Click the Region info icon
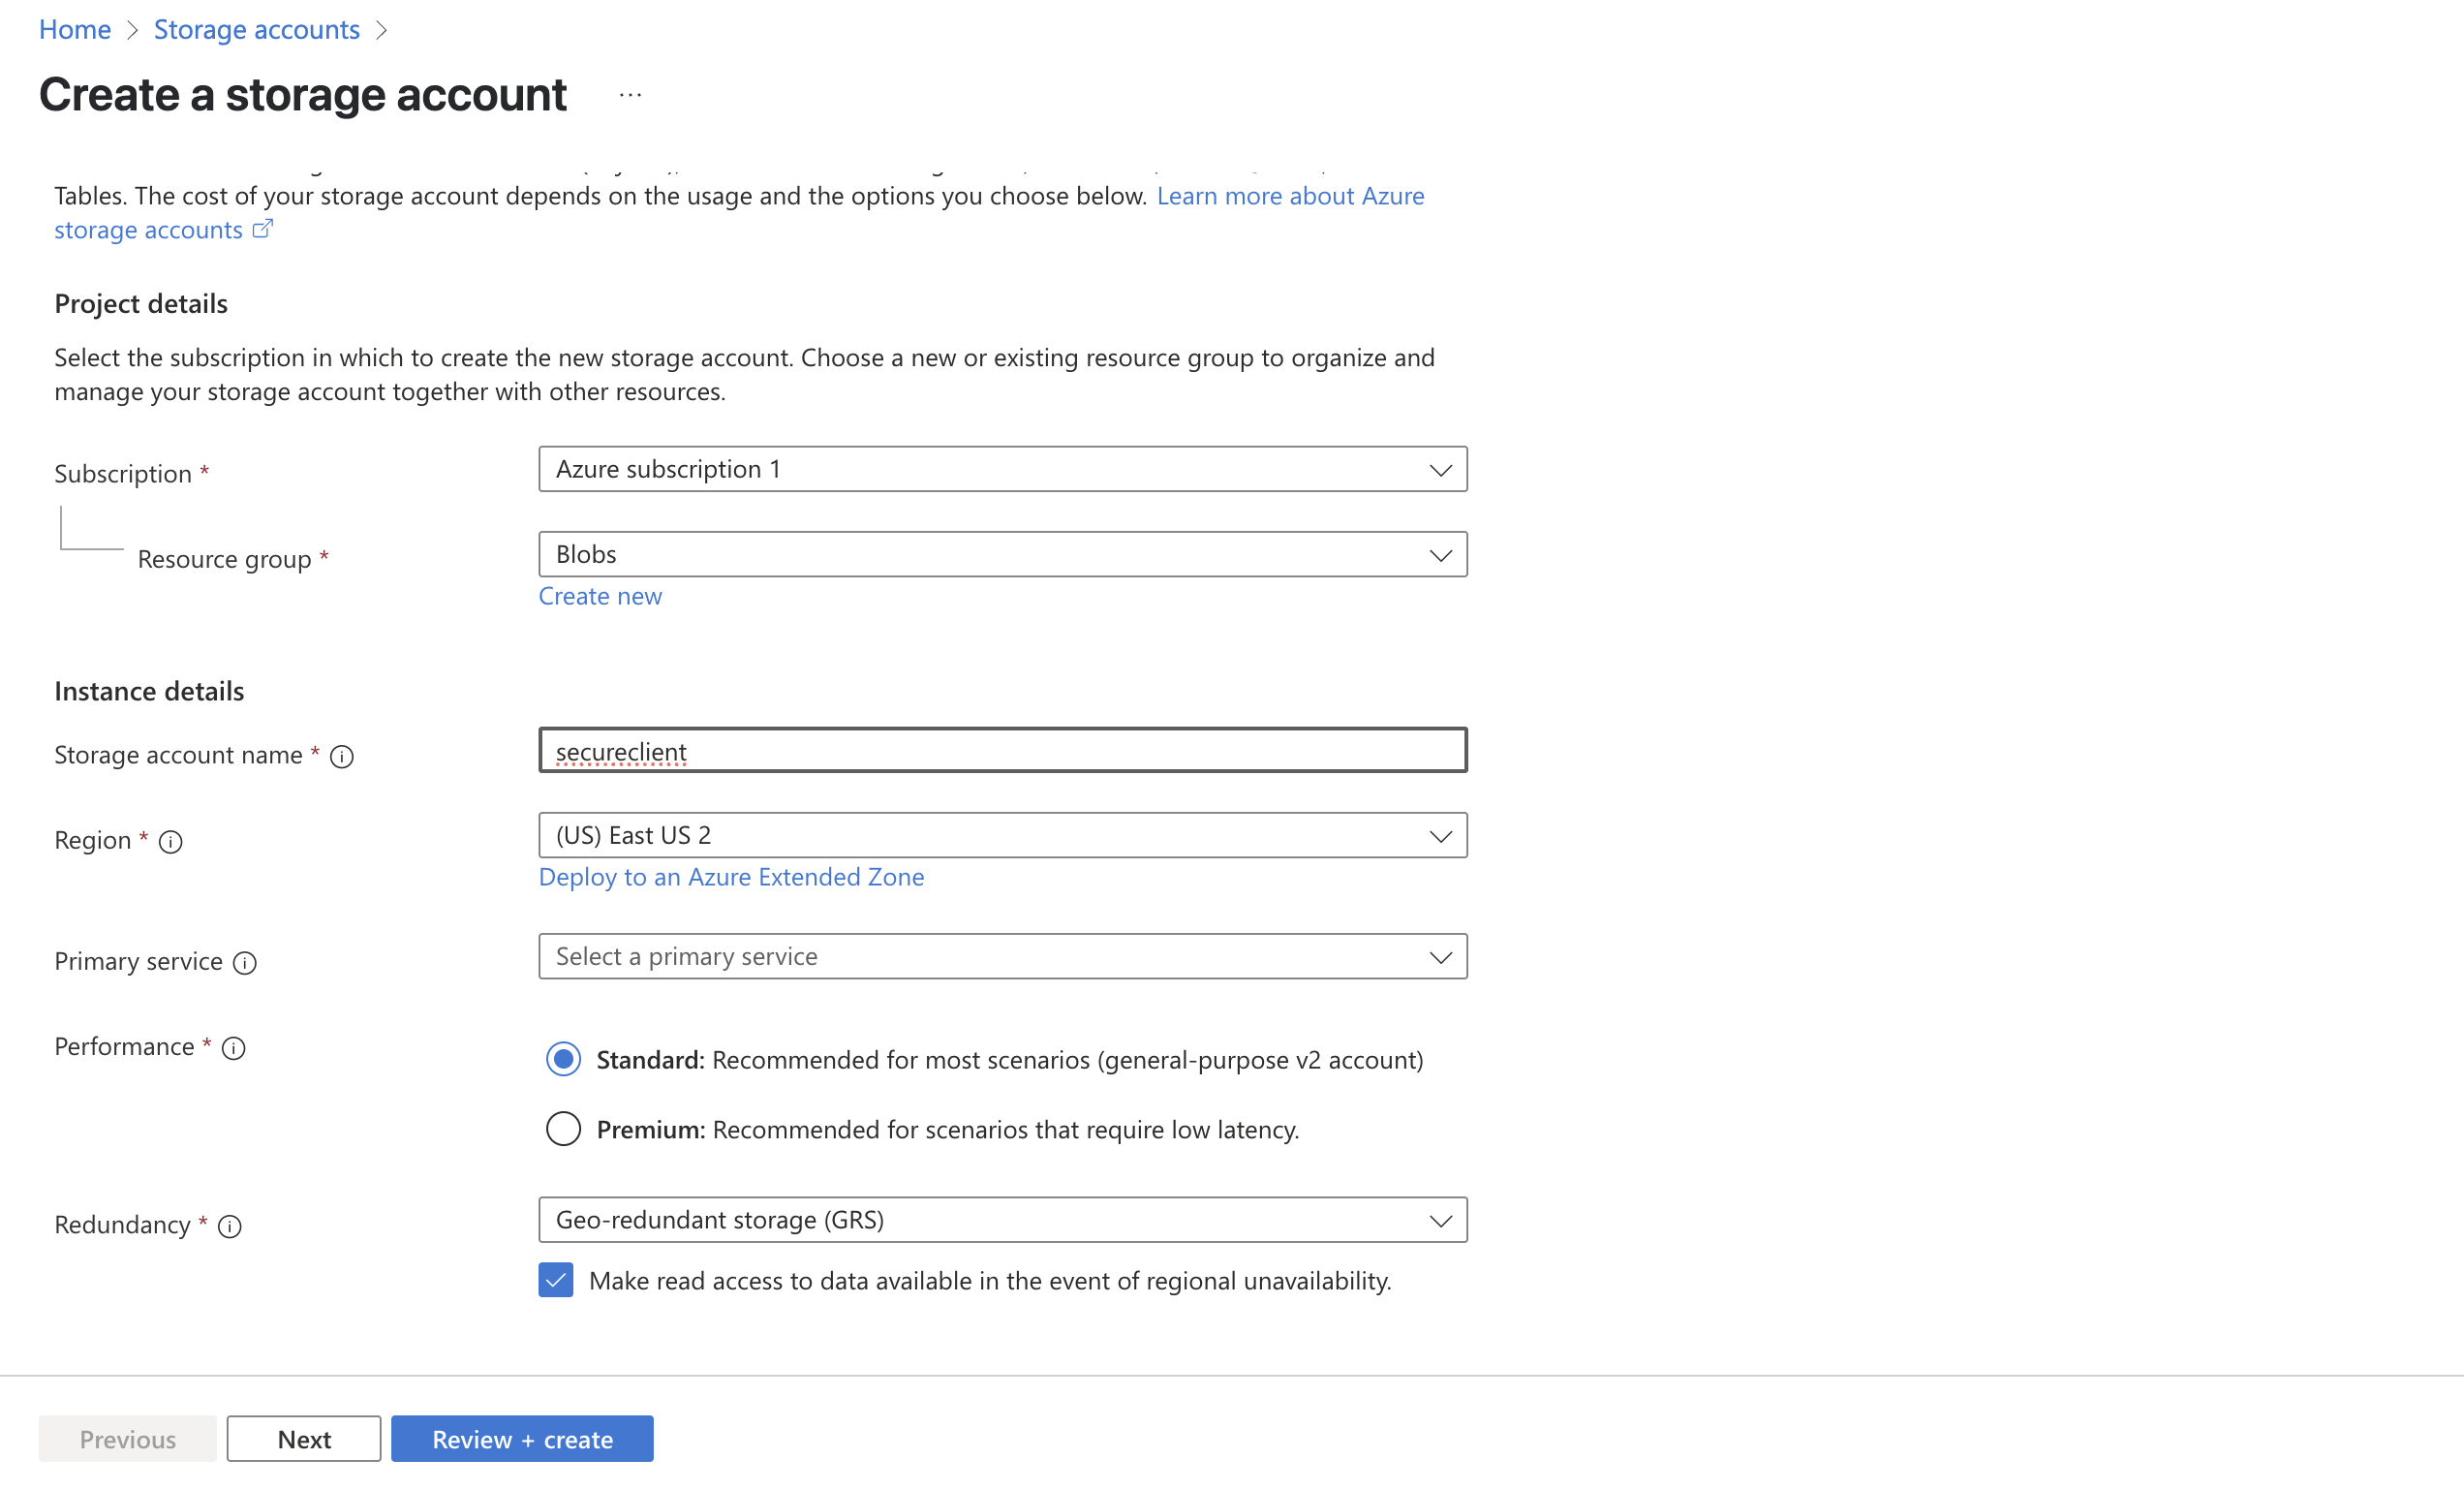2464x1490 pixels. [171, 842]
